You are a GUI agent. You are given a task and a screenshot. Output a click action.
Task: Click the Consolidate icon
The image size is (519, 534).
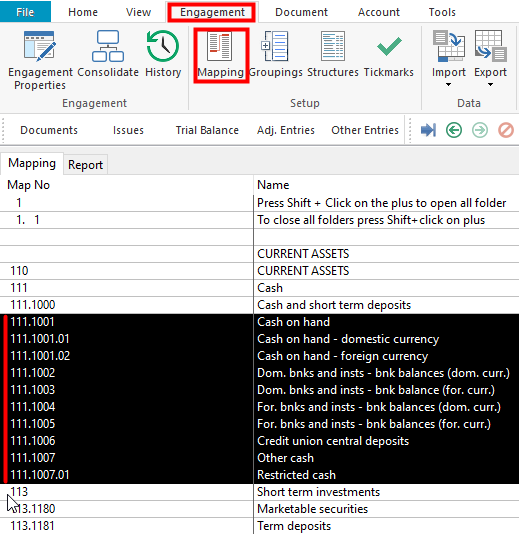(108, 46)
